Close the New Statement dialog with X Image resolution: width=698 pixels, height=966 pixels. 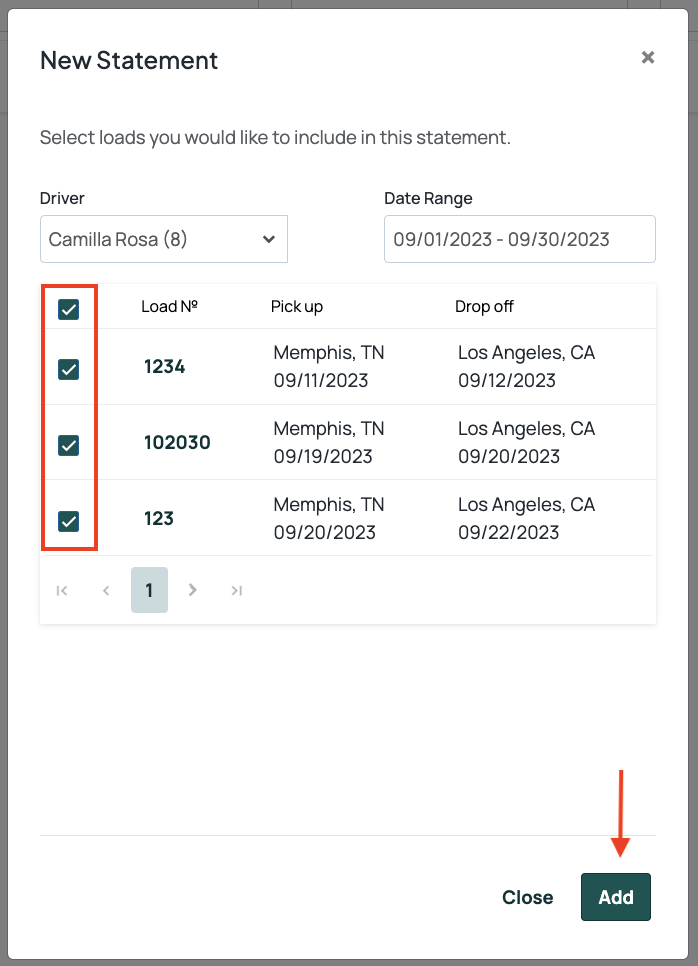[647, 57]
